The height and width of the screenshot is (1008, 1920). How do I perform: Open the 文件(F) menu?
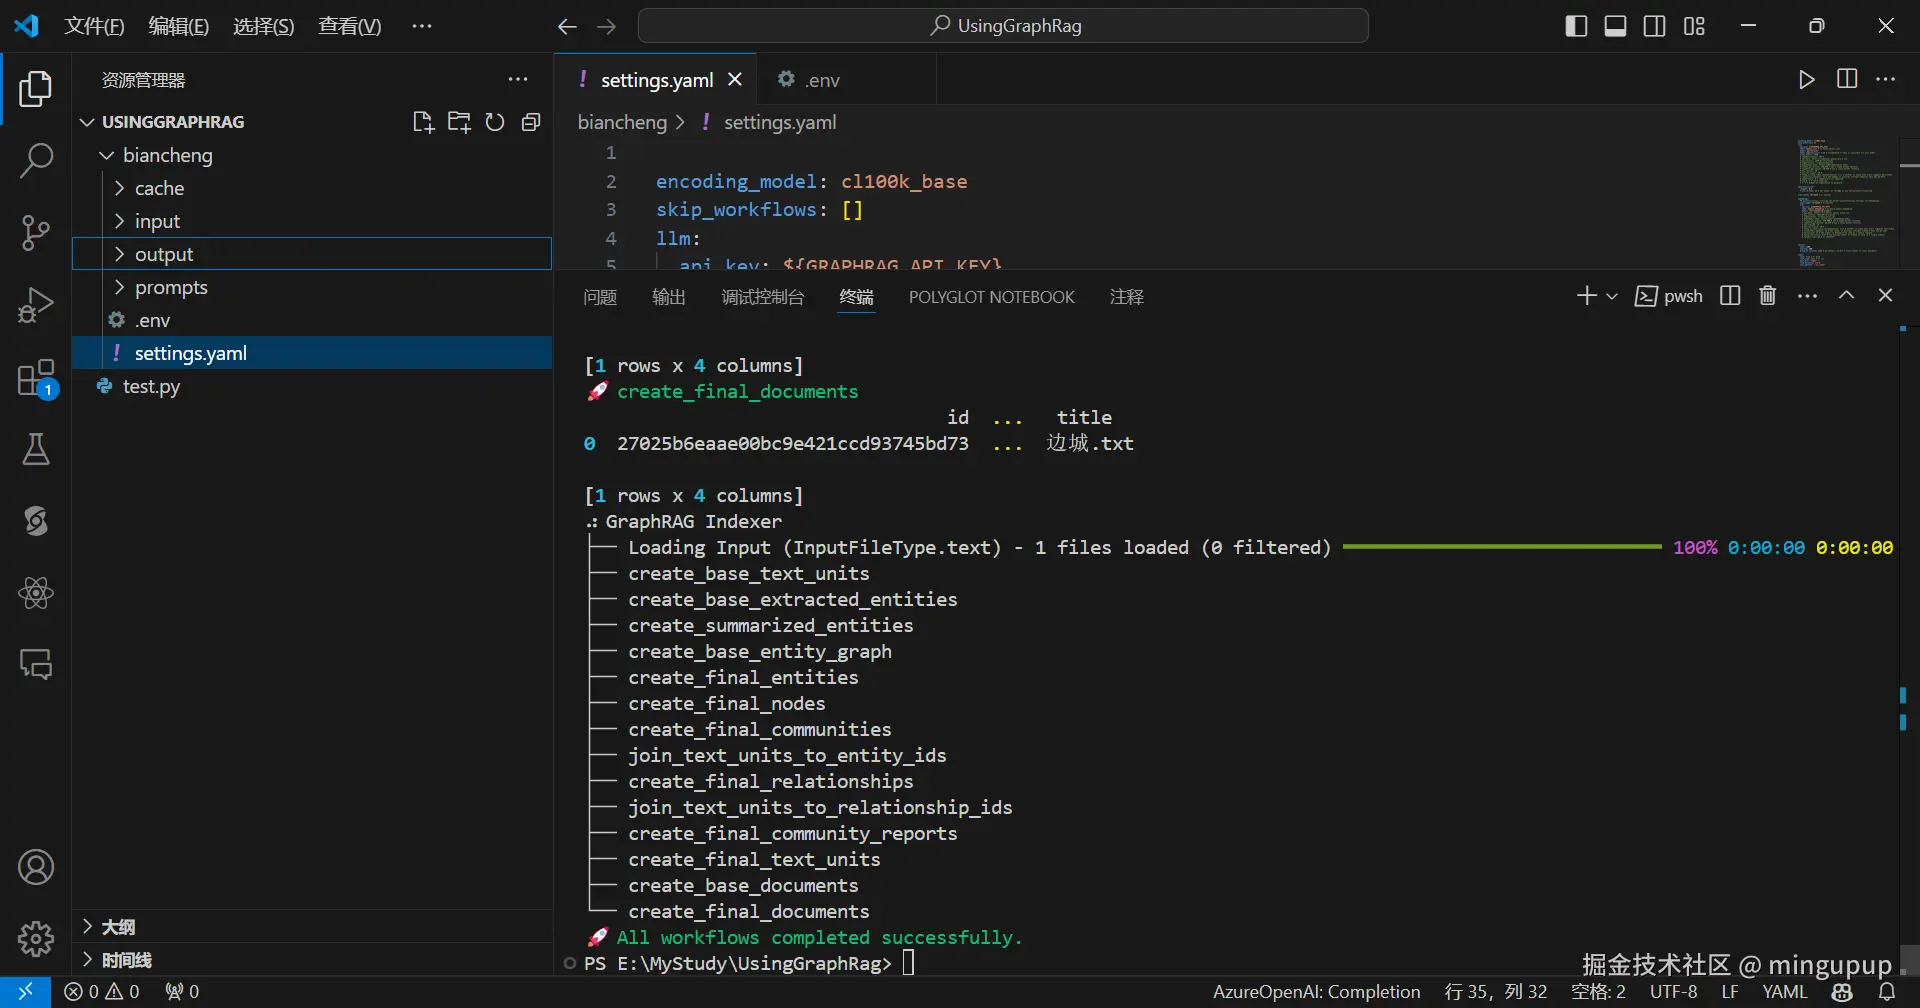[x=94, y=26]
